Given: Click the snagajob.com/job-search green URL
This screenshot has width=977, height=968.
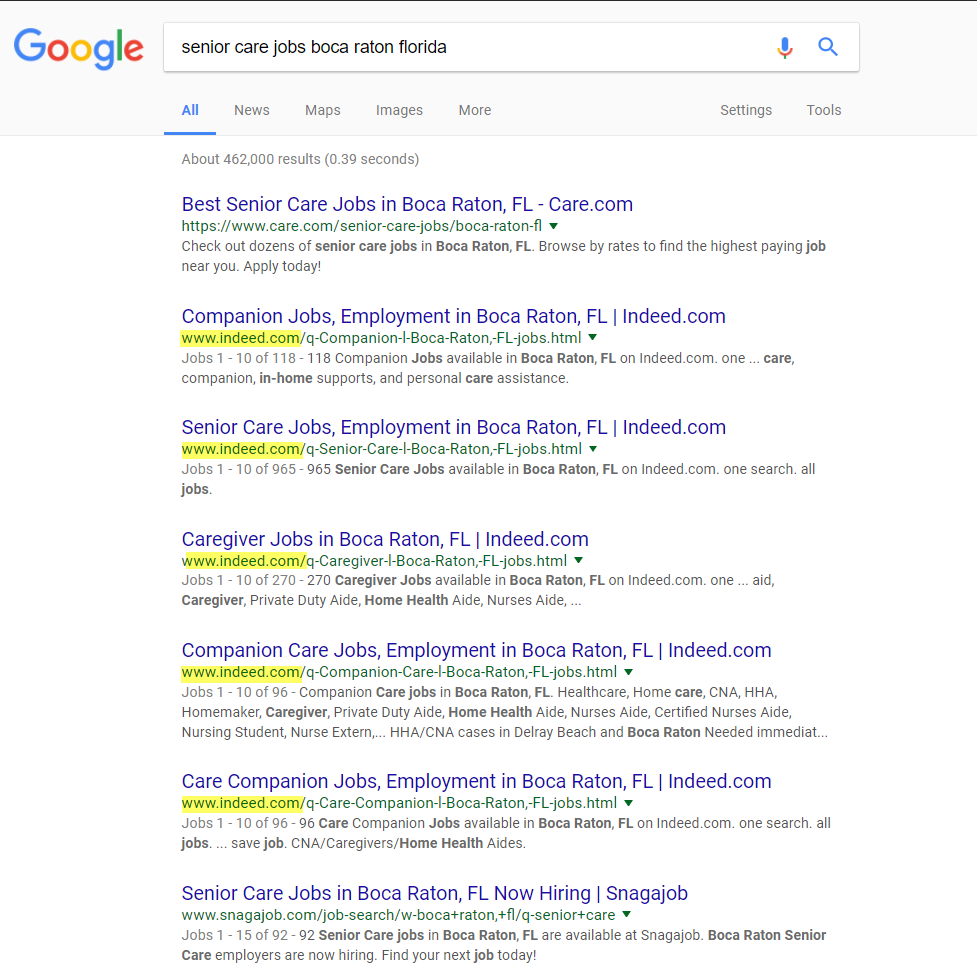Looking at the screenshot, I should [398, 915].
